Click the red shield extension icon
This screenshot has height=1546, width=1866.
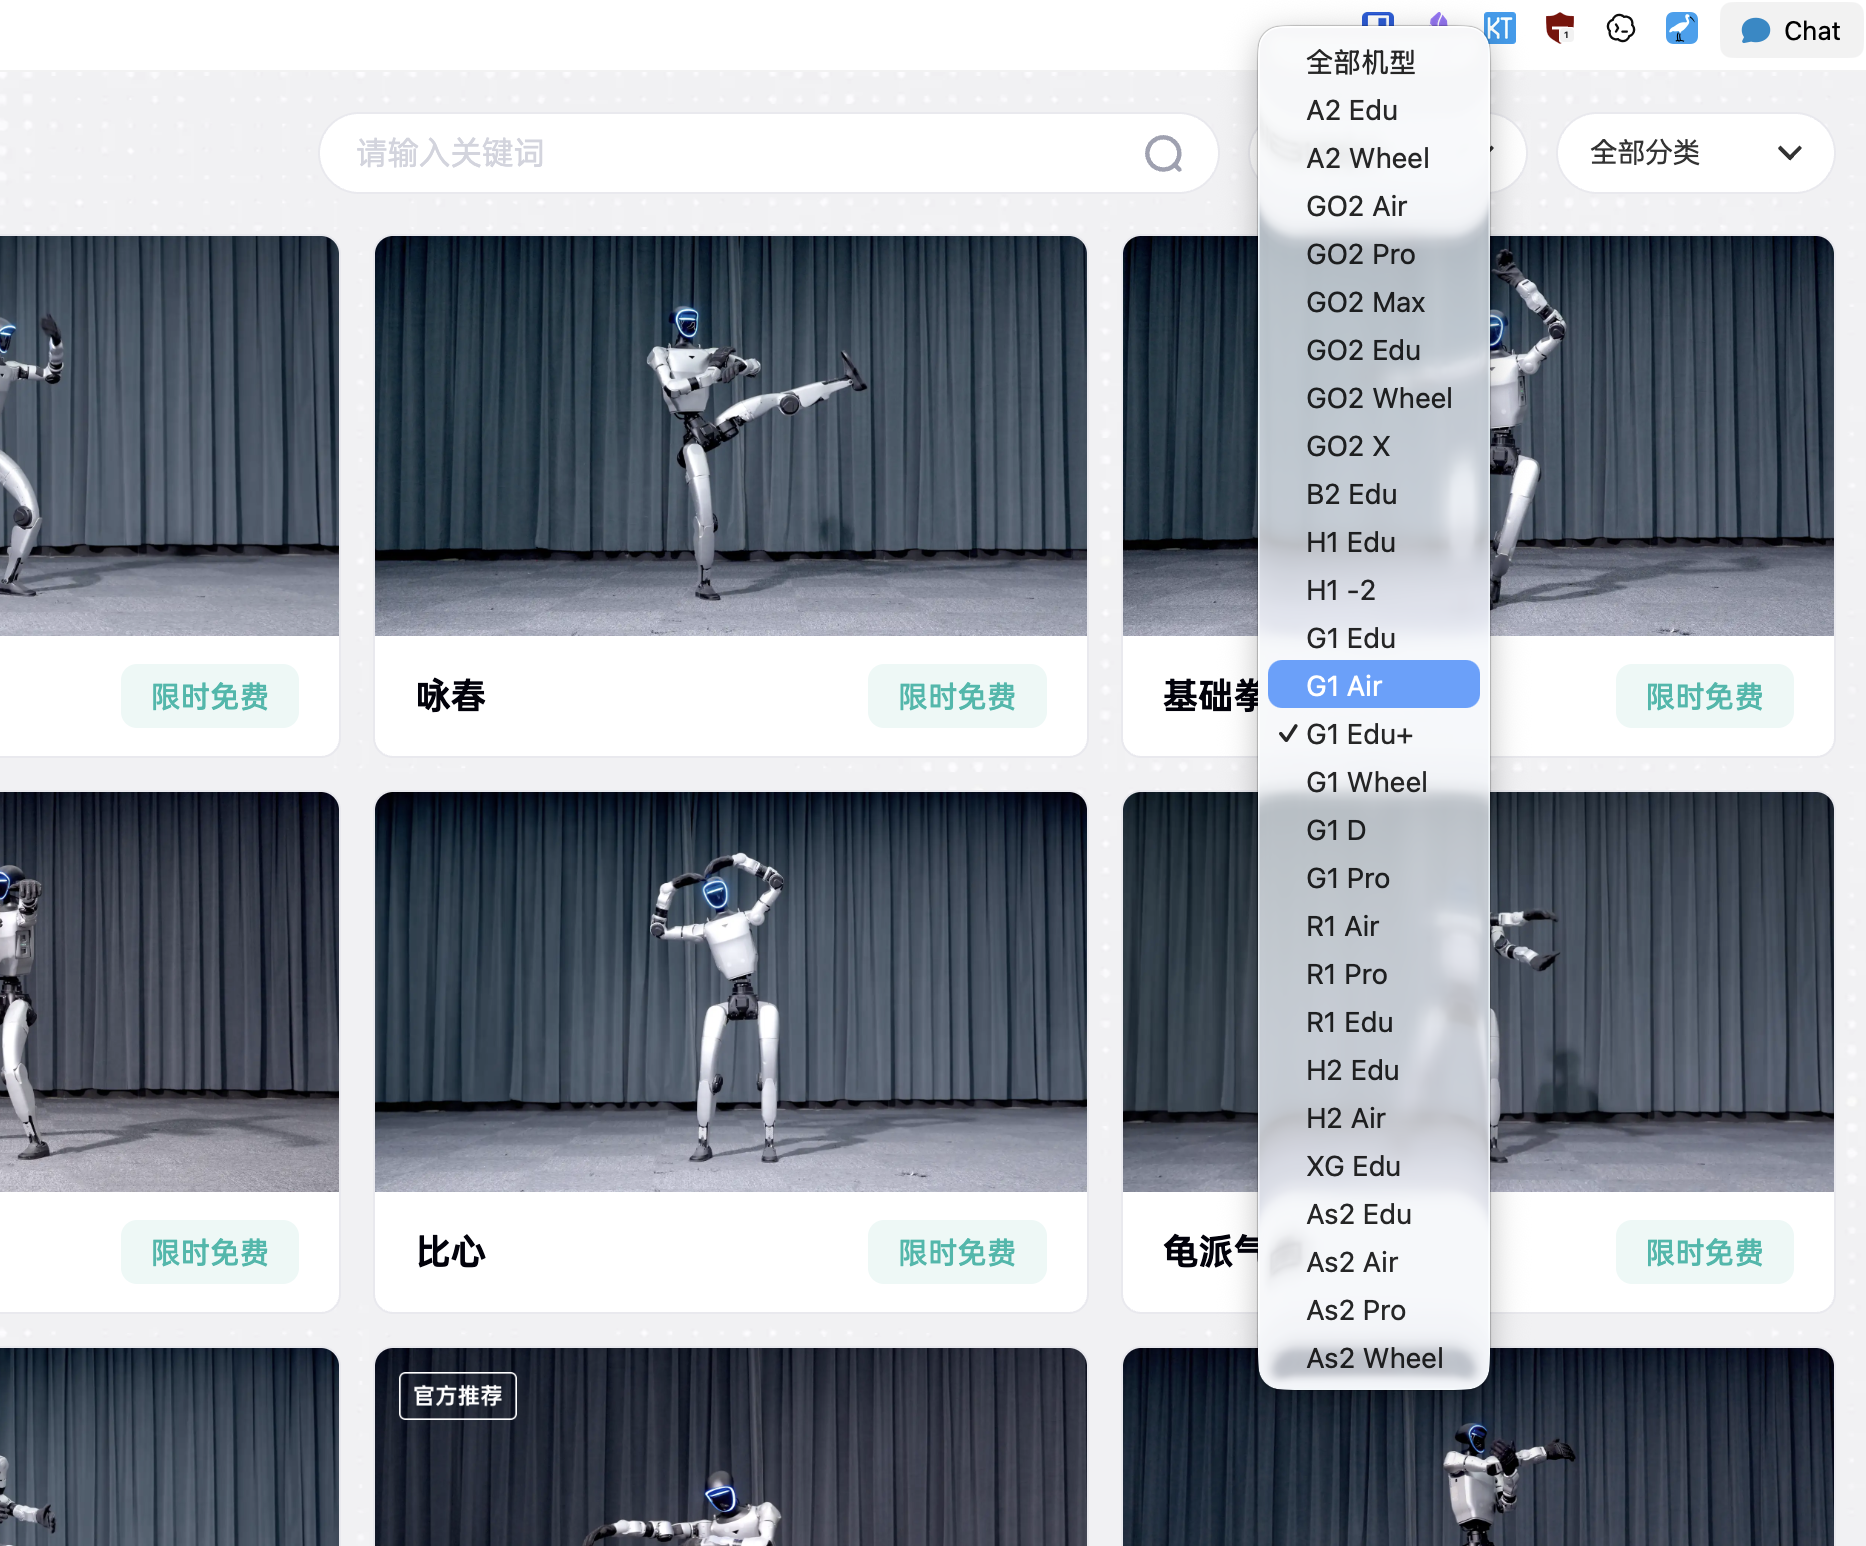click(1560, 28)
